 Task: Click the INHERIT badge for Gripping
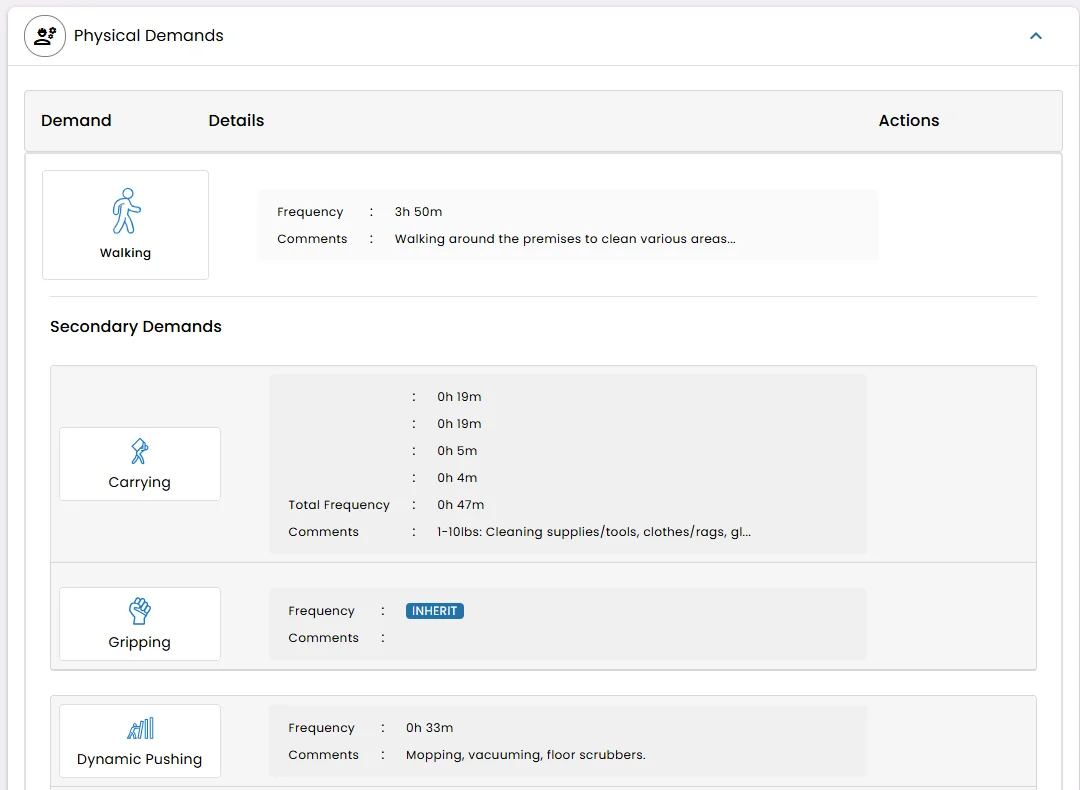[435, 611]
